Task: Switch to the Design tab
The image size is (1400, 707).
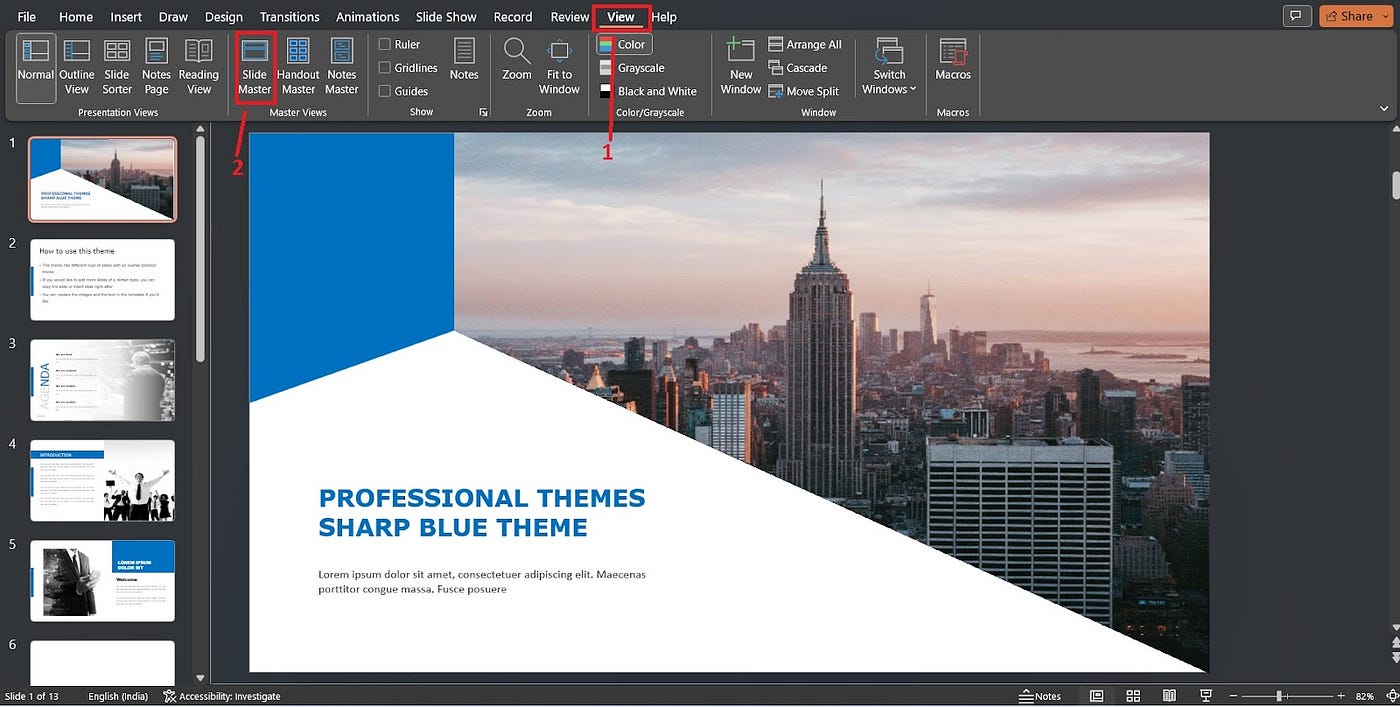Action: (224, 17)
